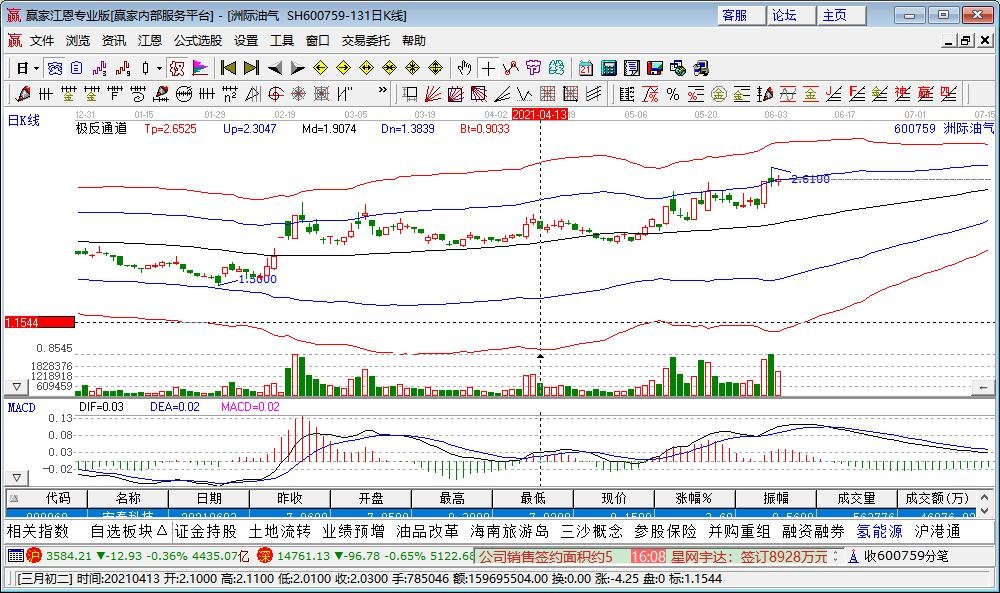Select the 证金持股 tab
The image size is (1000, 593).
pos(205,531)
